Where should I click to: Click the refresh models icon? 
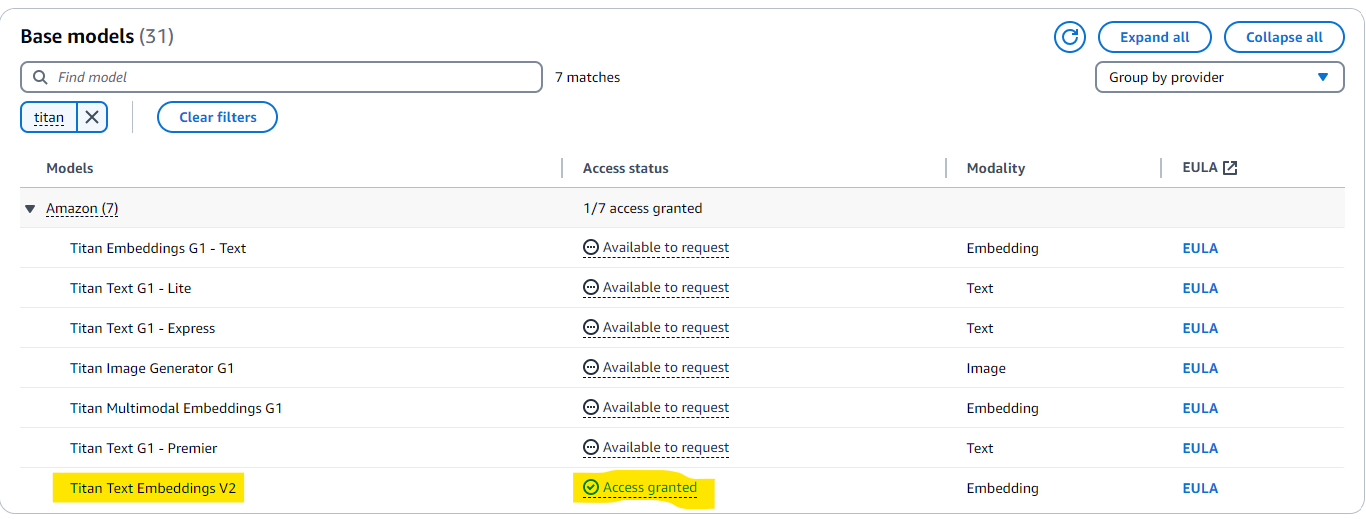[1070, 37]
